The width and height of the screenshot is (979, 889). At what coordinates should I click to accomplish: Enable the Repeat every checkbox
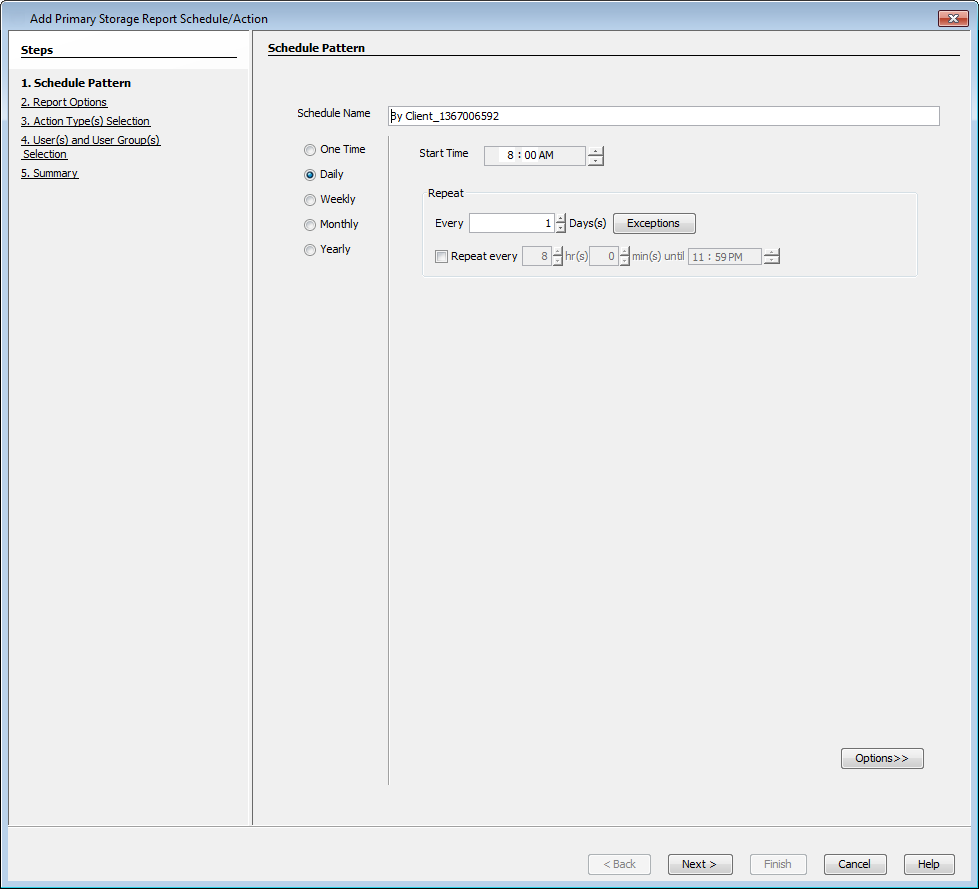441,256
